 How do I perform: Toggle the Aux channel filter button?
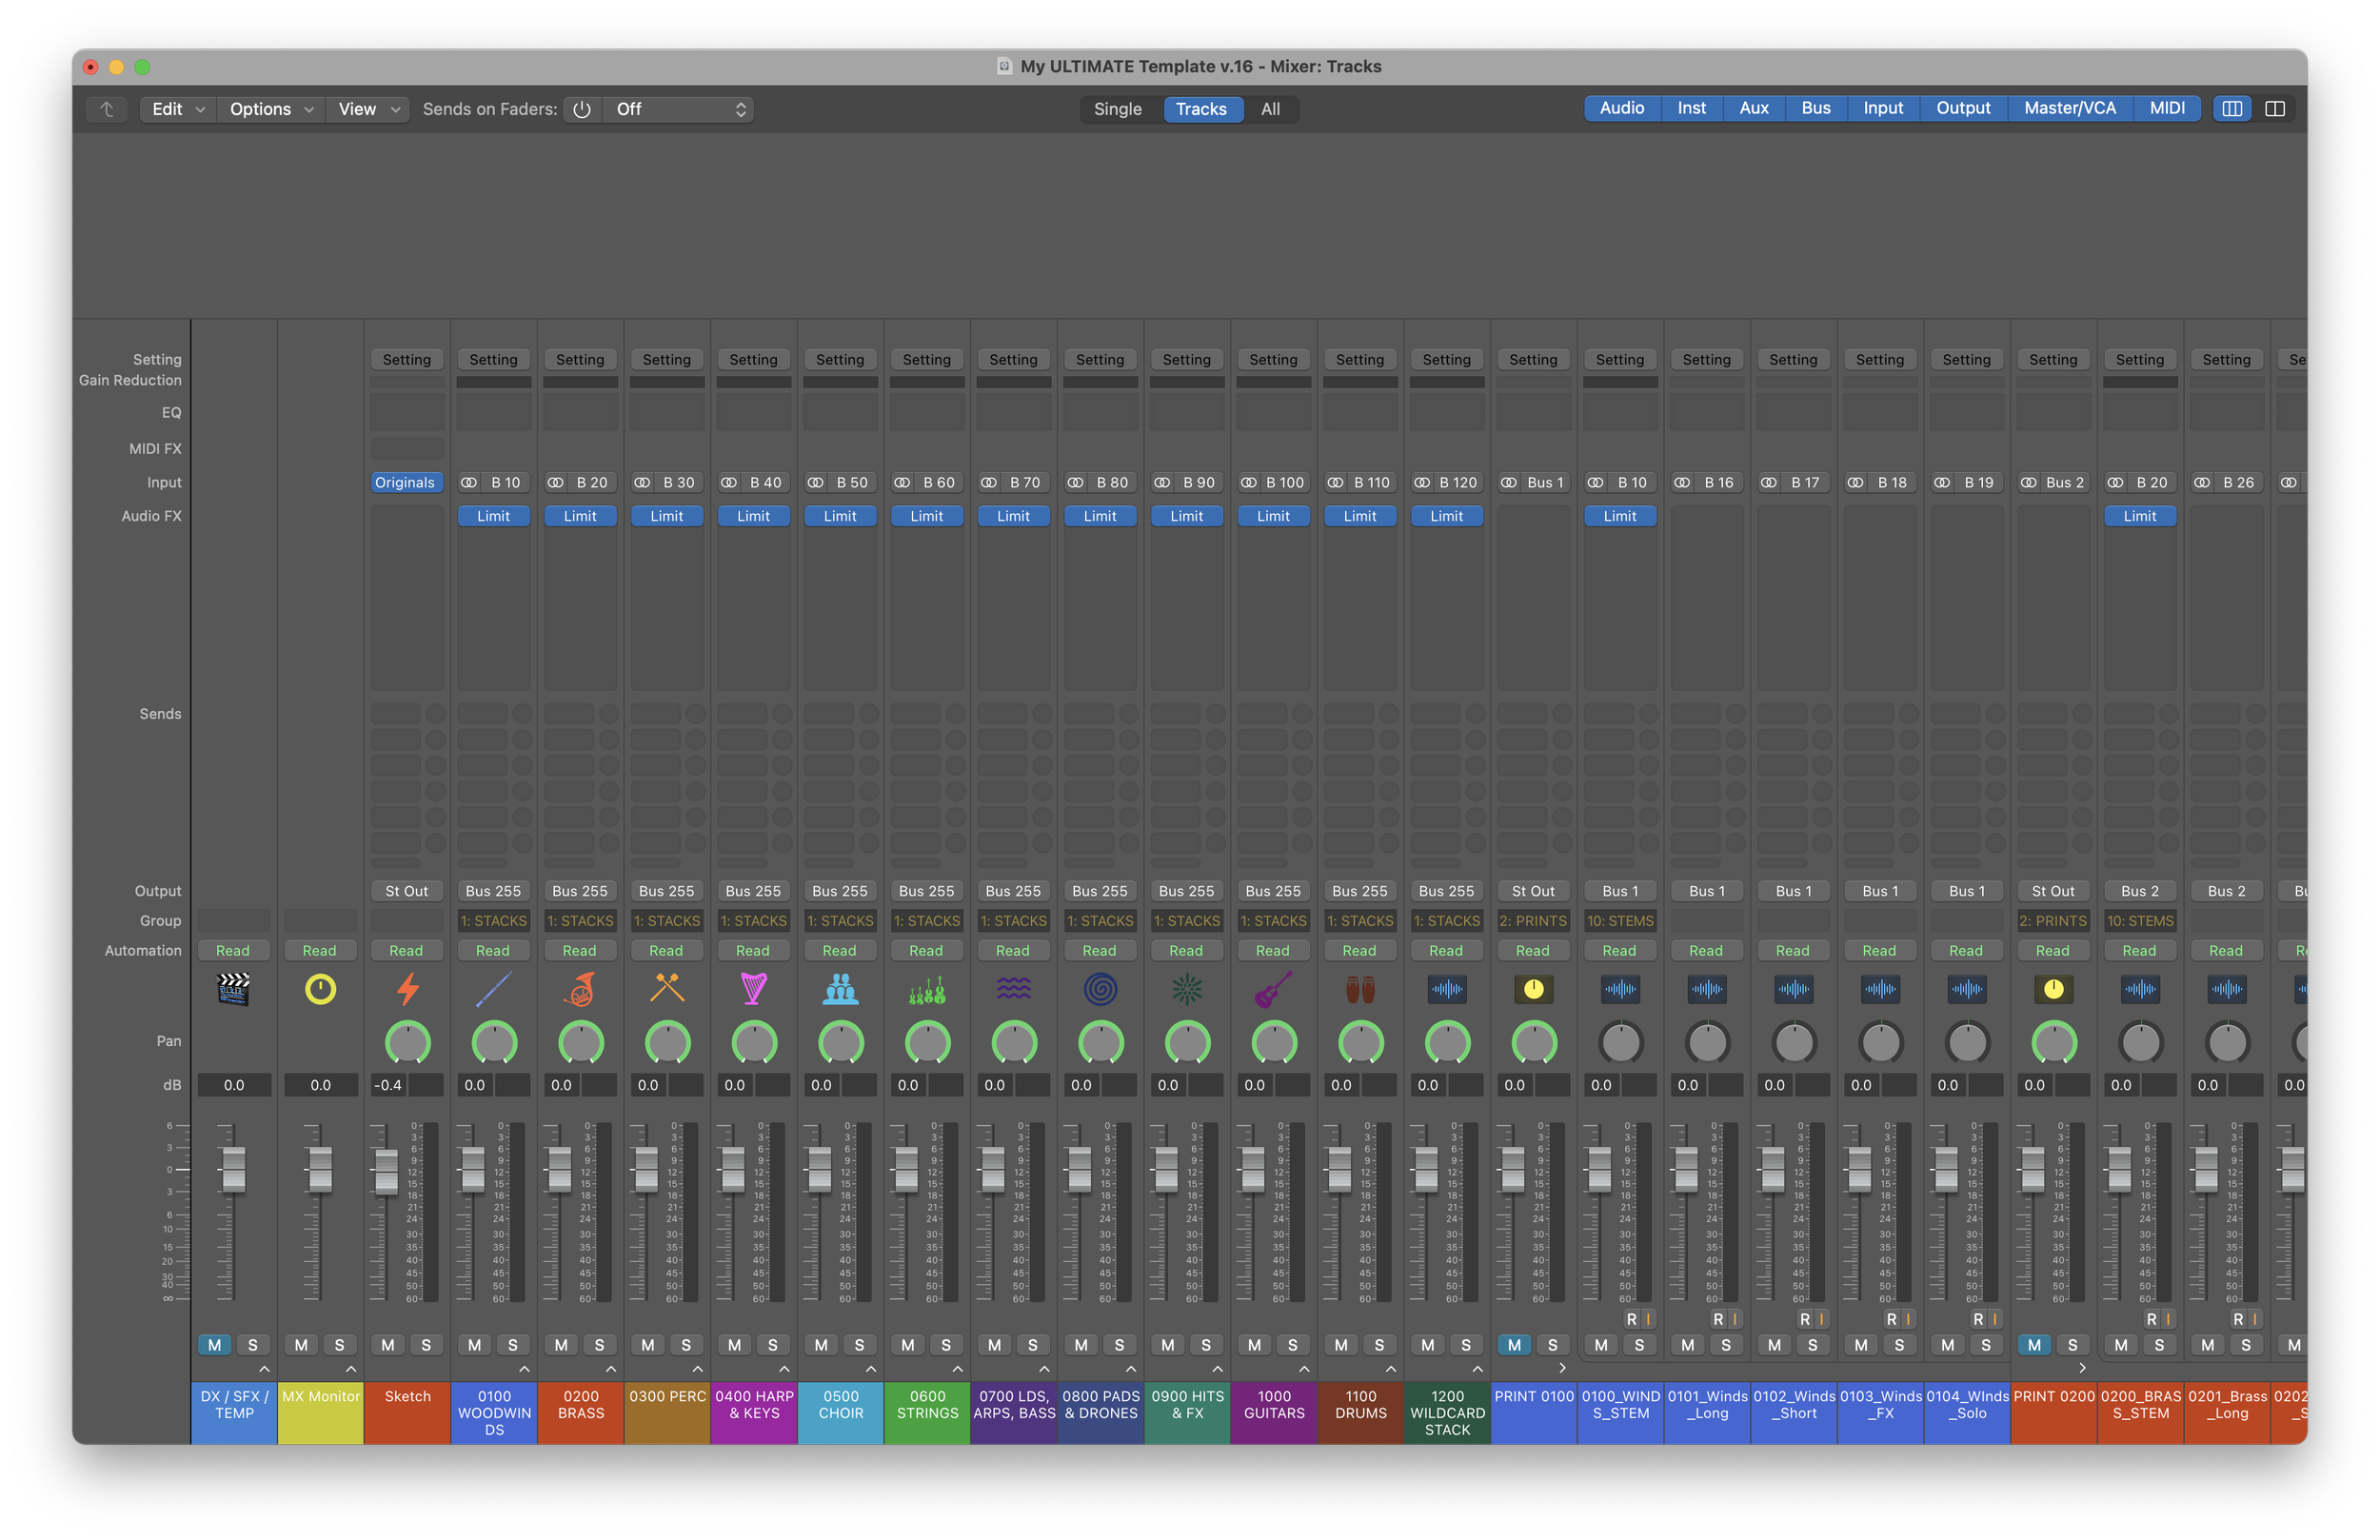coord(1753,108)
